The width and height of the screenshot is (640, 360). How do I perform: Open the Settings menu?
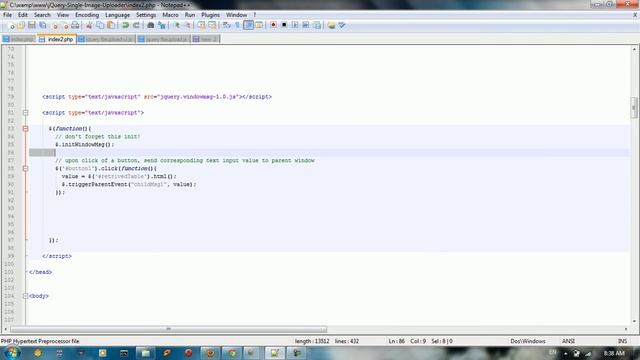146,15
